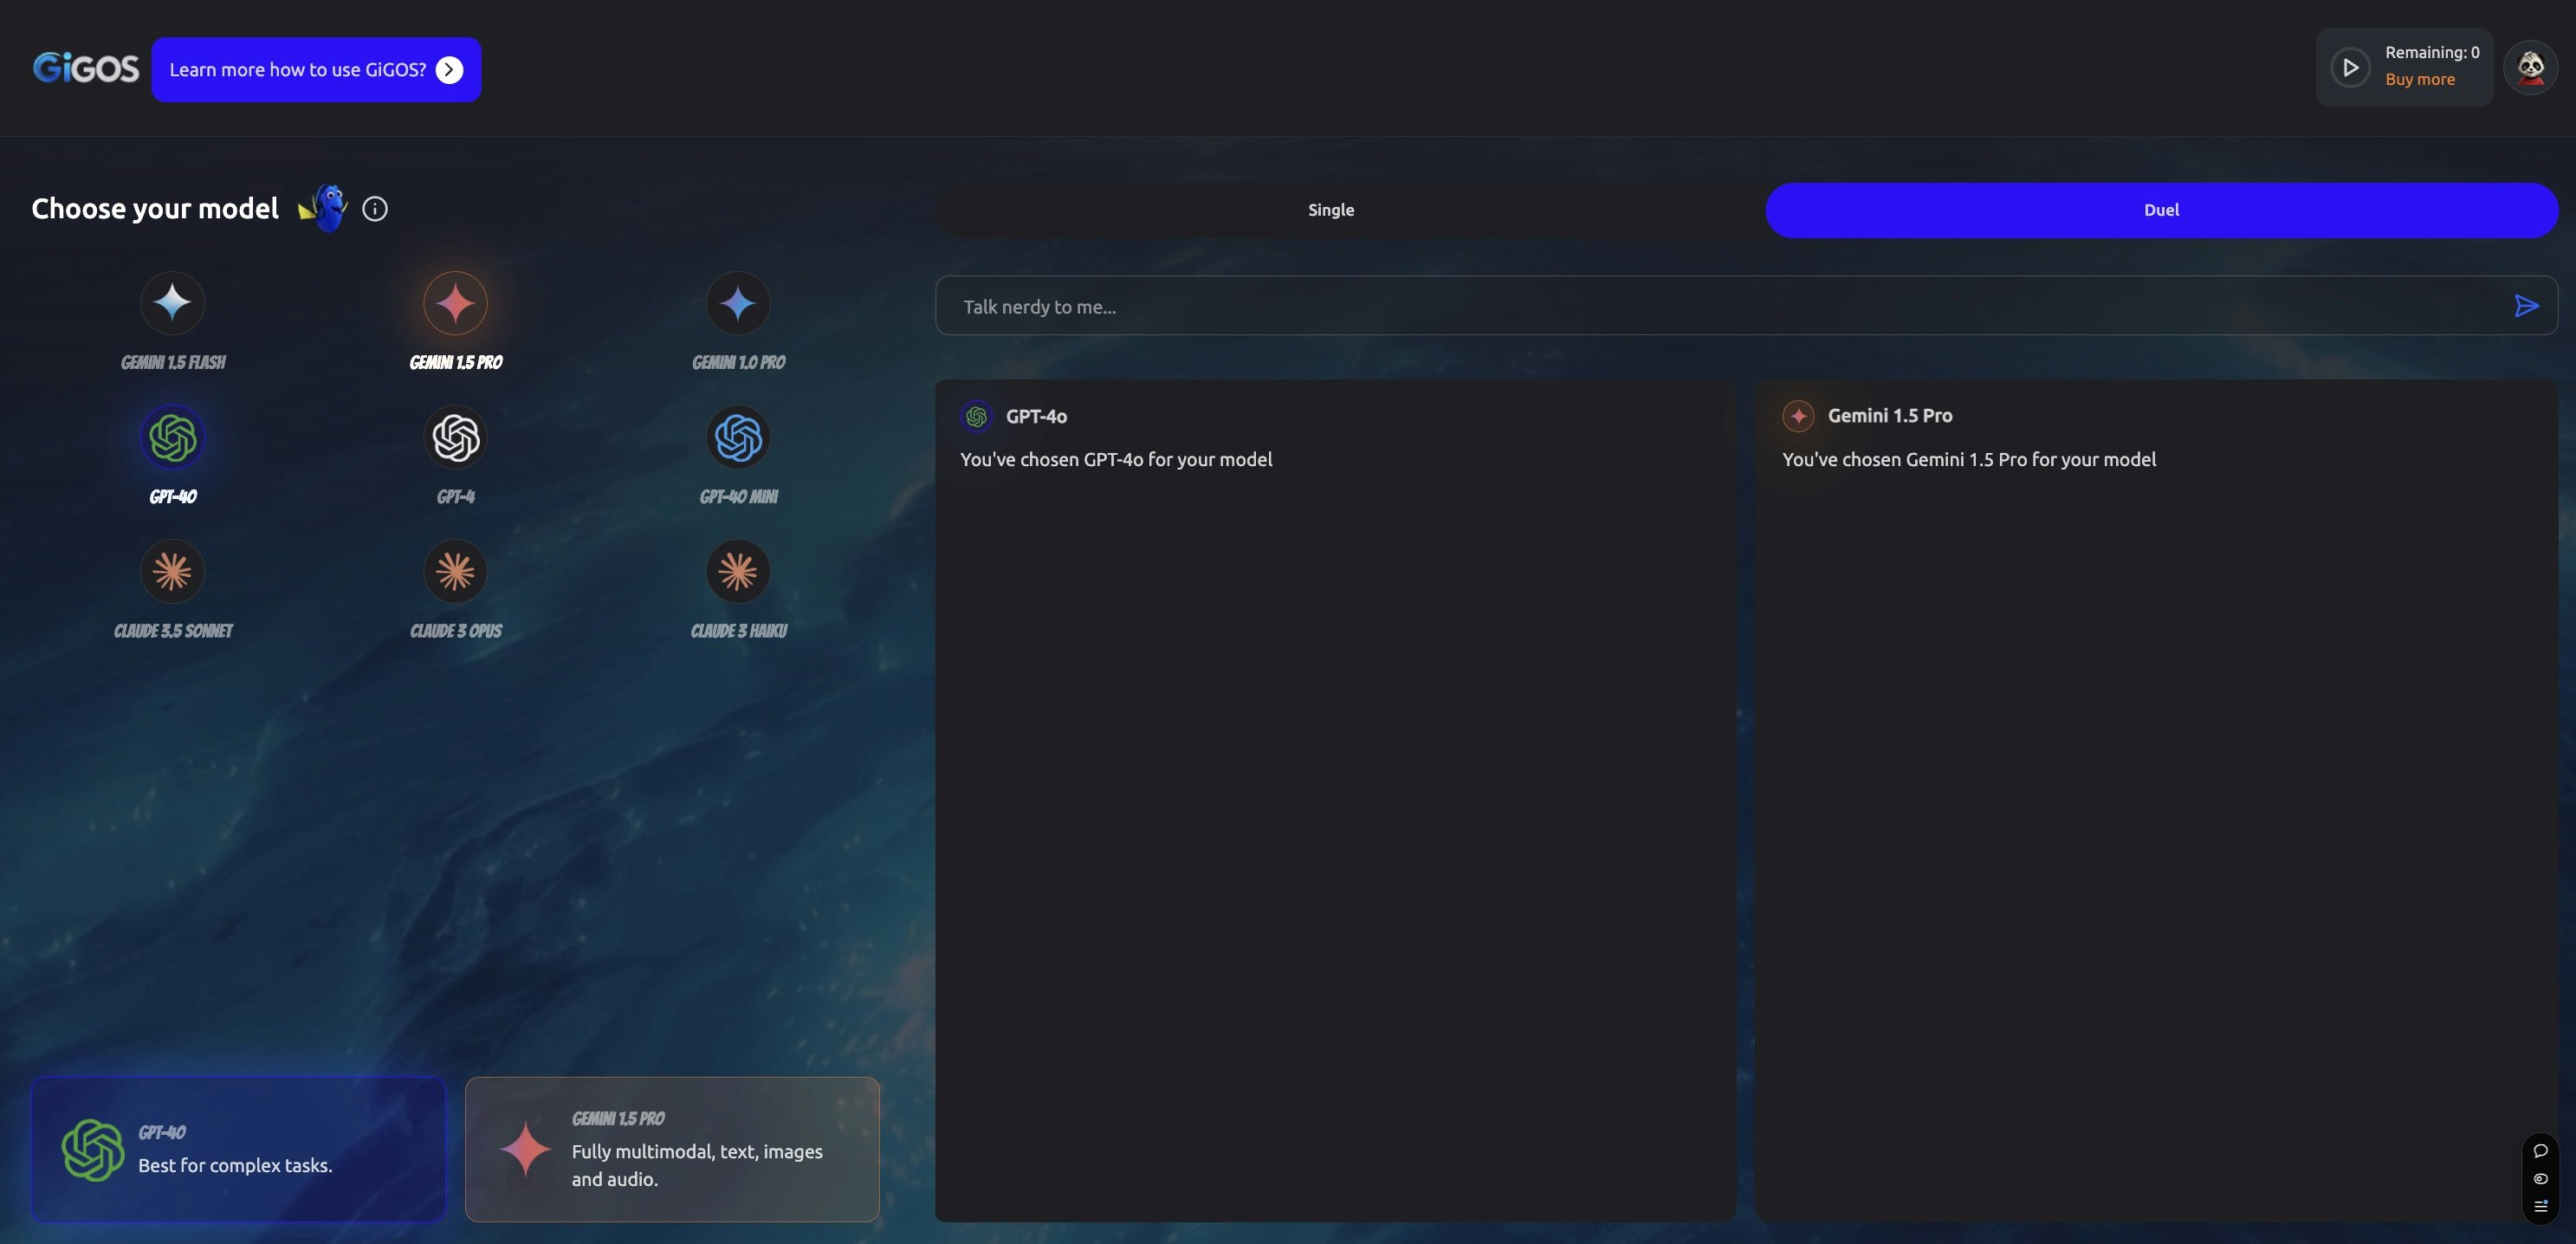
Task: Choose the GPT-4 model icon
Action: [x=455, y=437]
